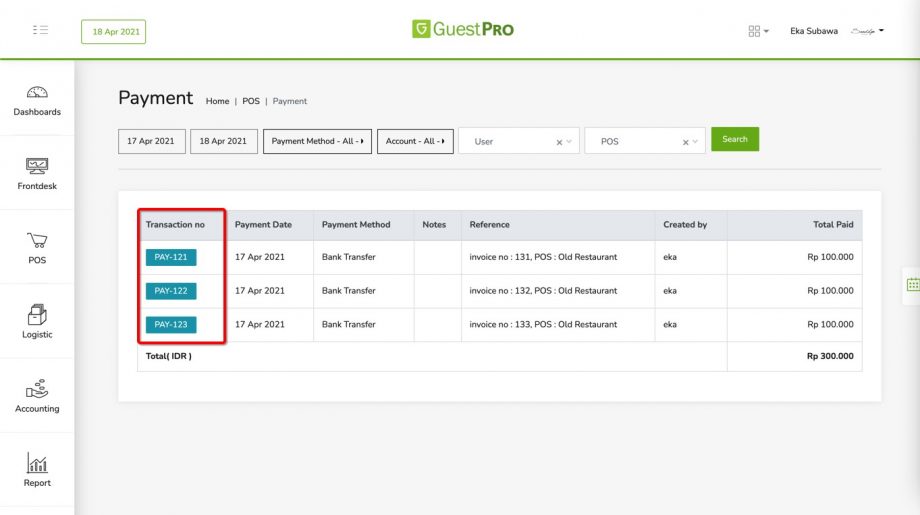Click the Payment breadcrumb text
Viewport: 920px width, 515px height.
[290, 101]
